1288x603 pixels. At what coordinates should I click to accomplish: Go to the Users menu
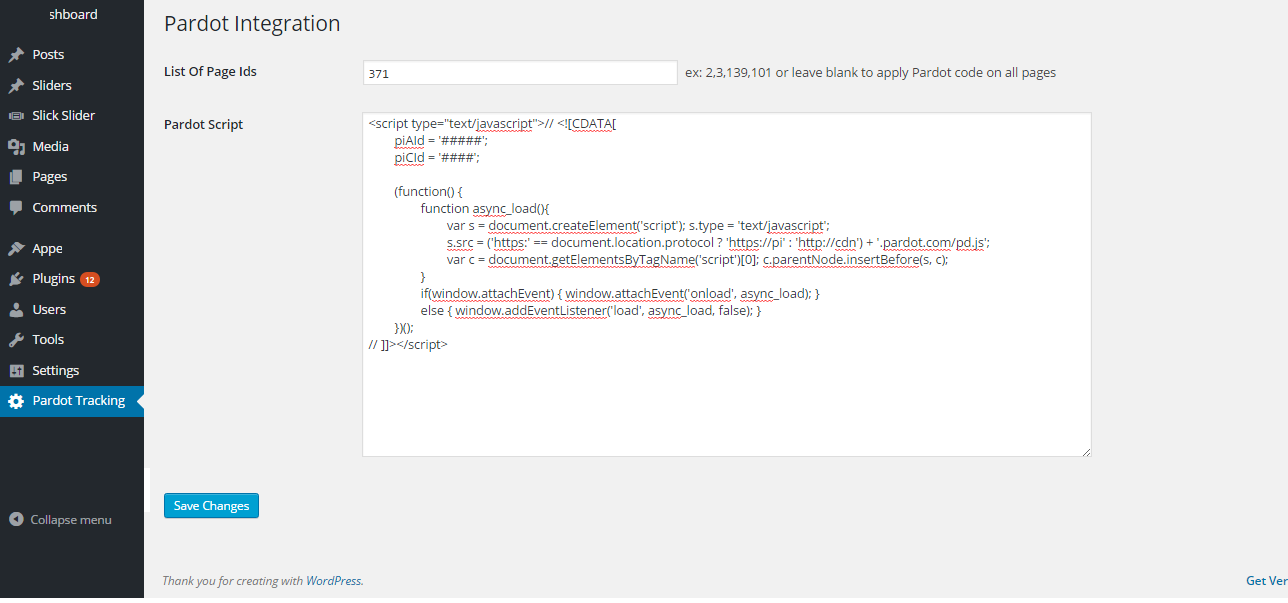(72, 310)
